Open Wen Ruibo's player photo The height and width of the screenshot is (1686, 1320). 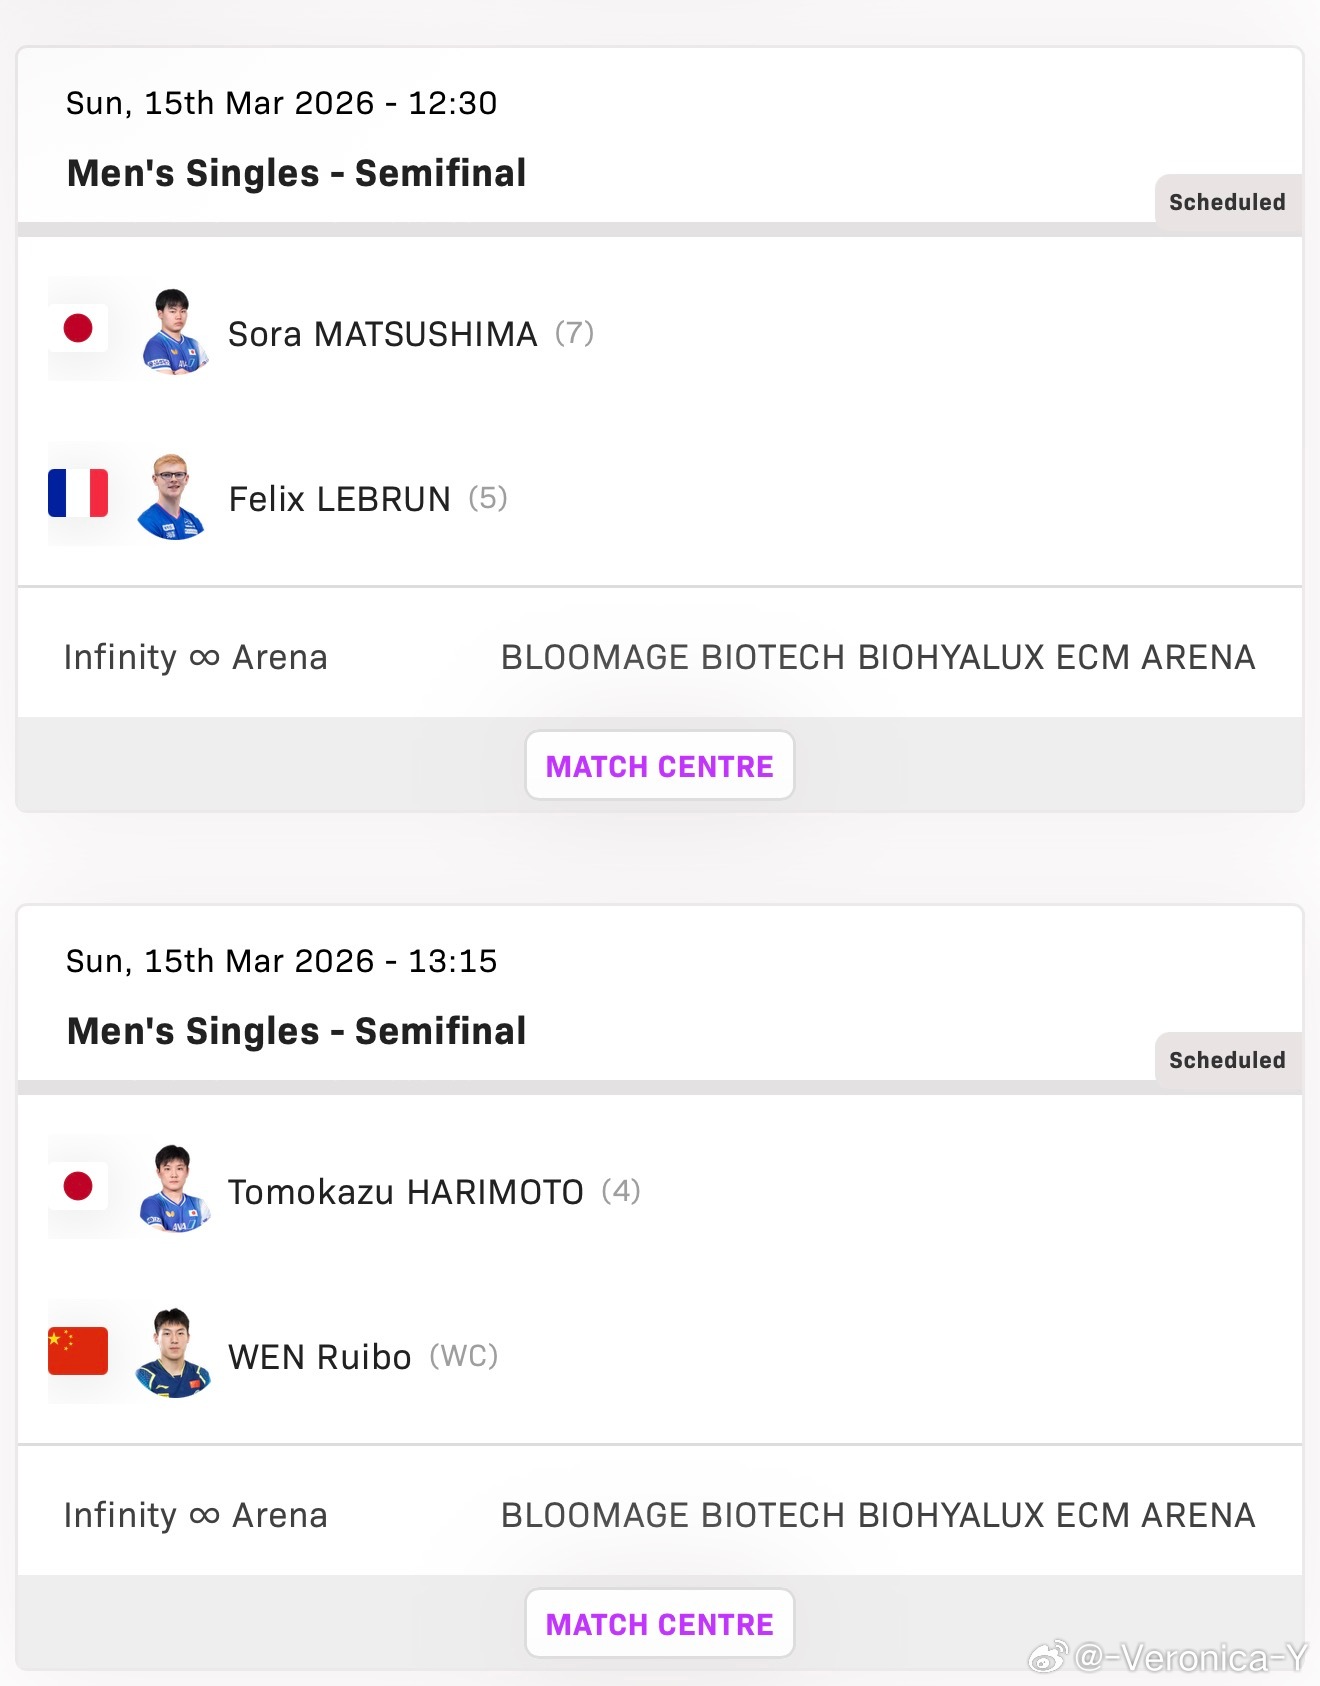(x=173, y=1353)
